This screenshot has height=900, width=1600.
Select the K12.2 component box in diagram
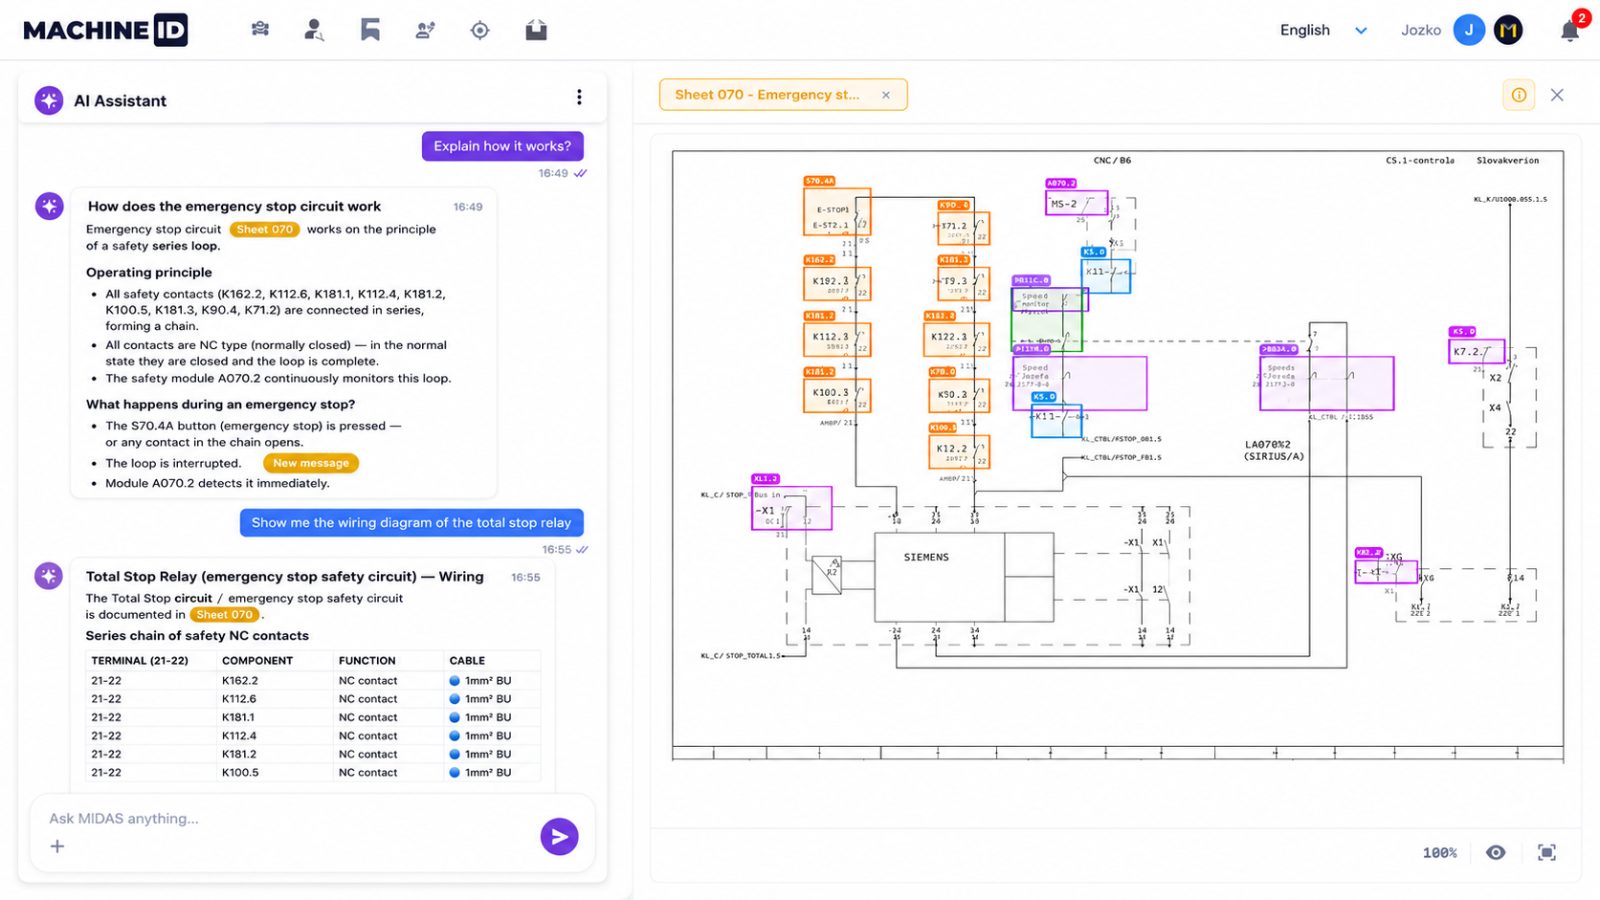tap(959, 451)
